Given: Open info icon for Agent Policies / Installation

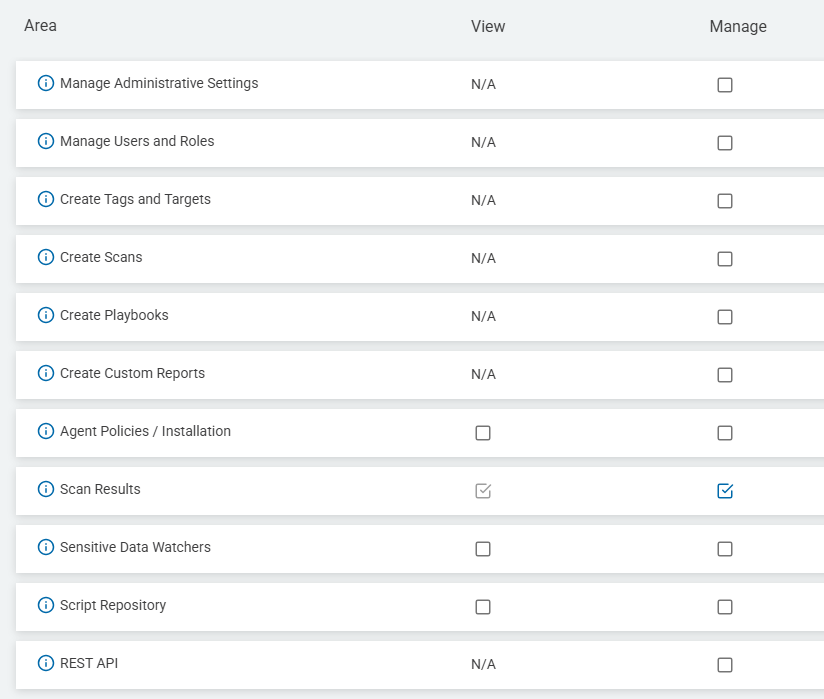Looking at the screenshot, I should point(45,432).
